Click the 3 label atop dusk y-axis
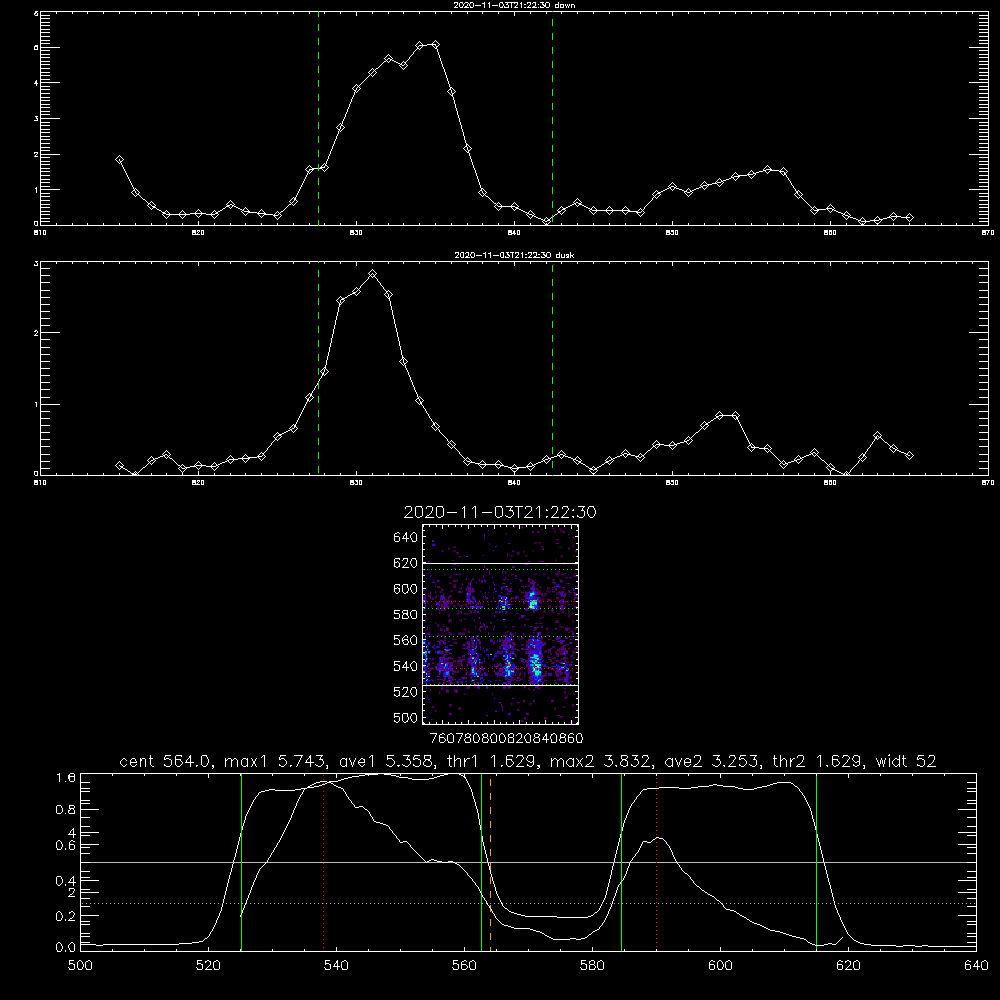The height and width of the screenshot is (1000, 1000). coord(36,264)
